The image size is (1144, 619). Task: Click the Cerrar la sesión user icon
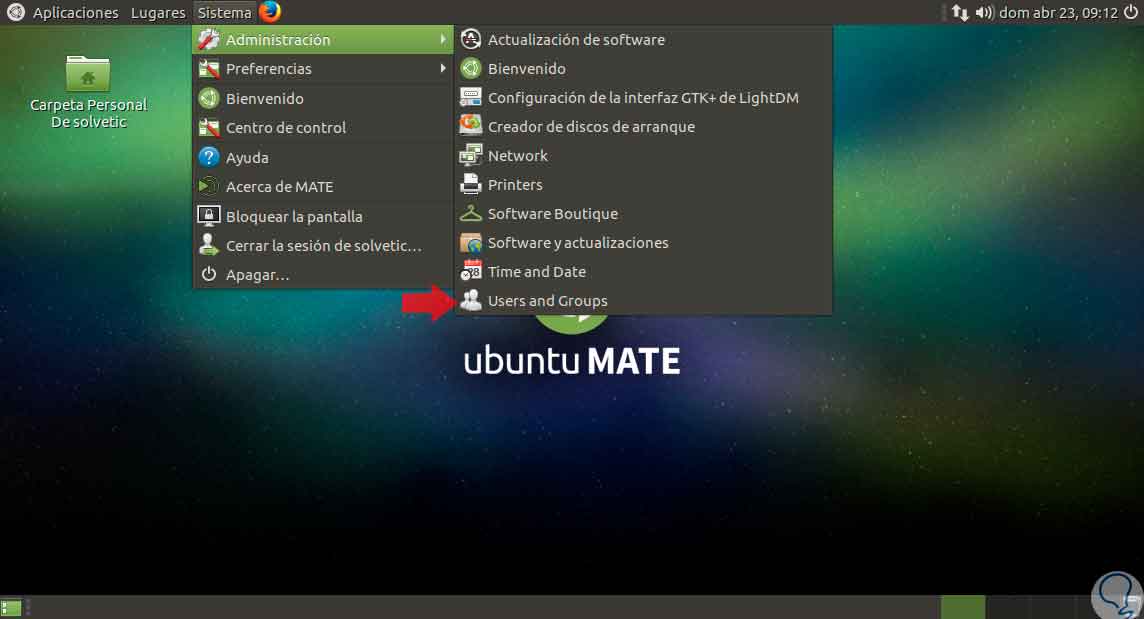[209, 245]
